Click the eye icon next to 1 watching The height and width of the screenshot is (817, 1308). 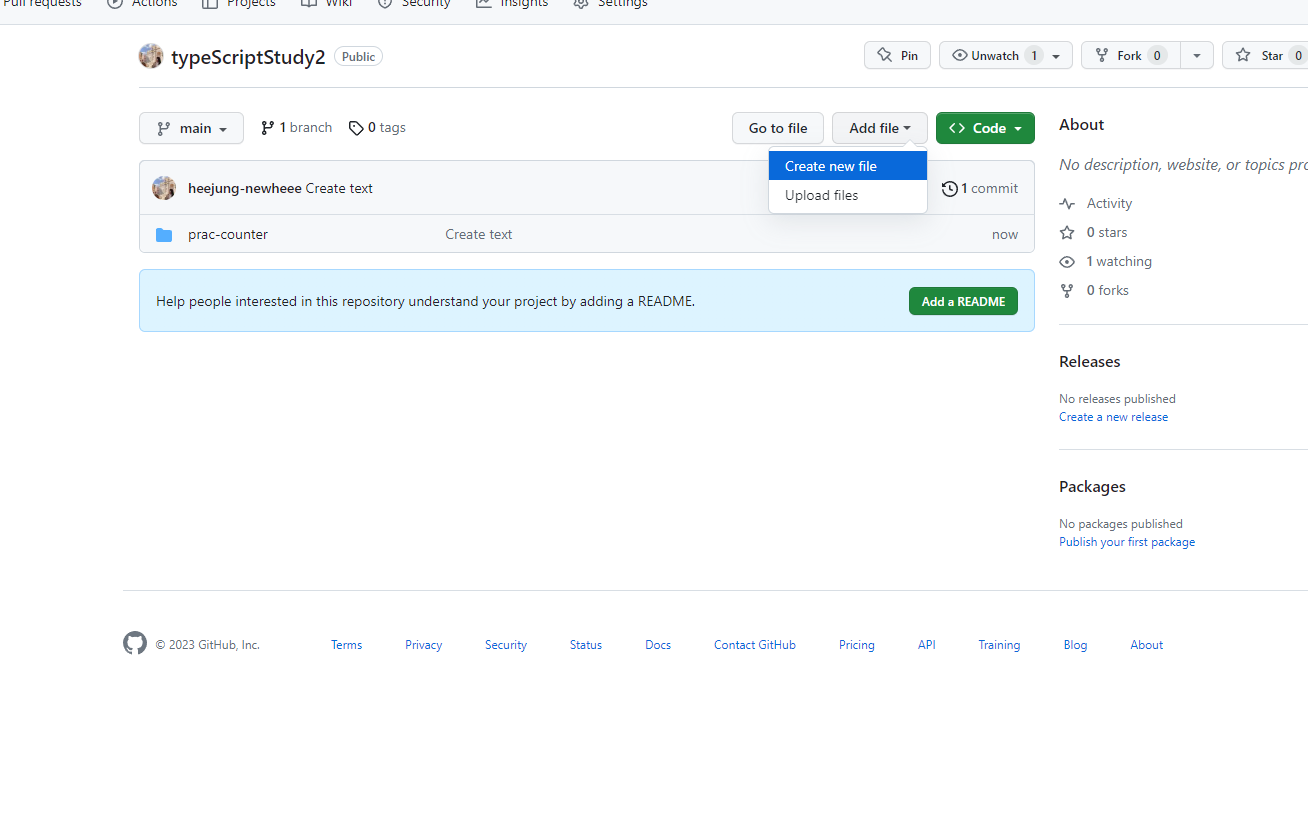click(1067, 261)
